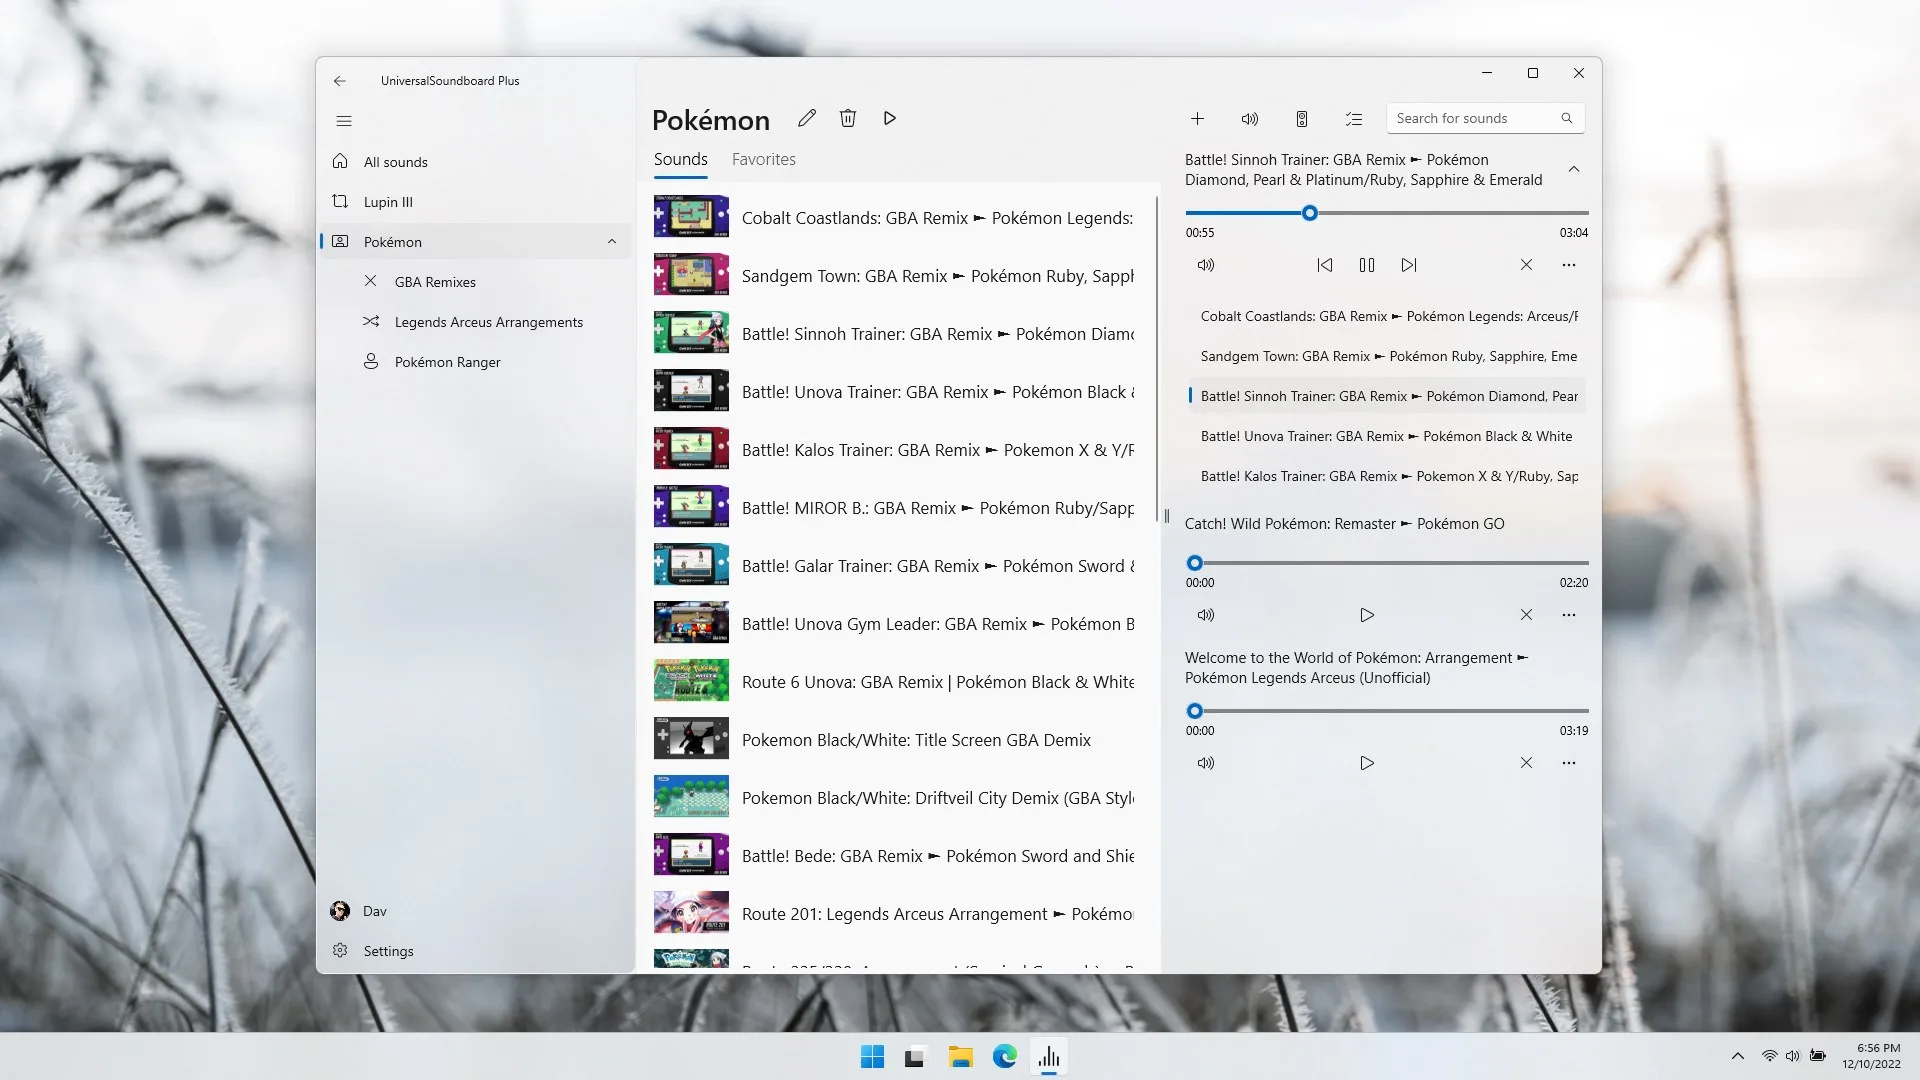Image resolution: width=1920 pixels, height=1080 pixels.
Task: Skip to the next track in the first player
Action: click(x=1409, y=265)
